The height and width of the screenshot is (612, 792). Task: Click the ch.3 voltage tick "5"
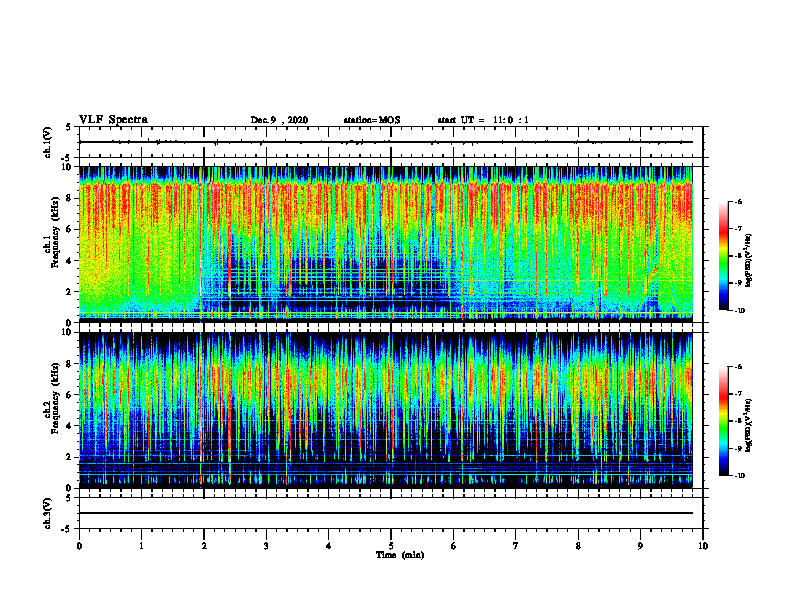[x=69, y=498]
